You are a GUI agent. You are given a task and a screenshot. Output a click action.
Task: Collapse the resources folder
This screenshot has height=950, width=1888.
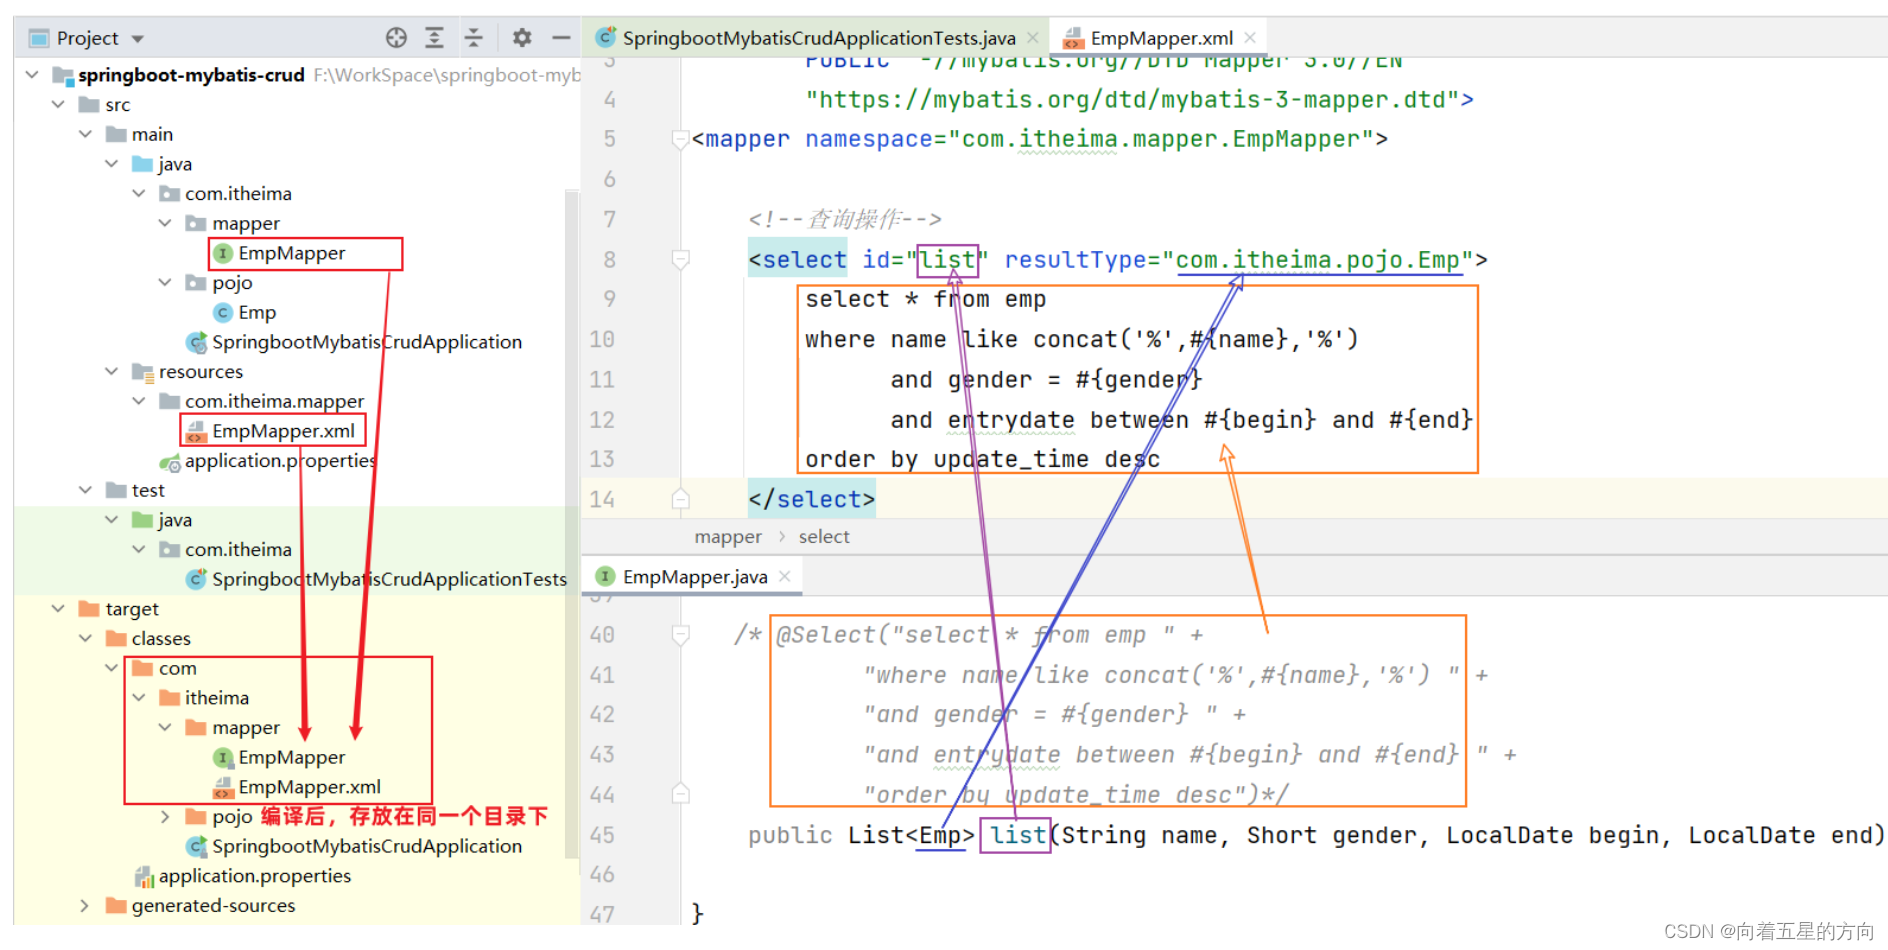pos(112,371)
